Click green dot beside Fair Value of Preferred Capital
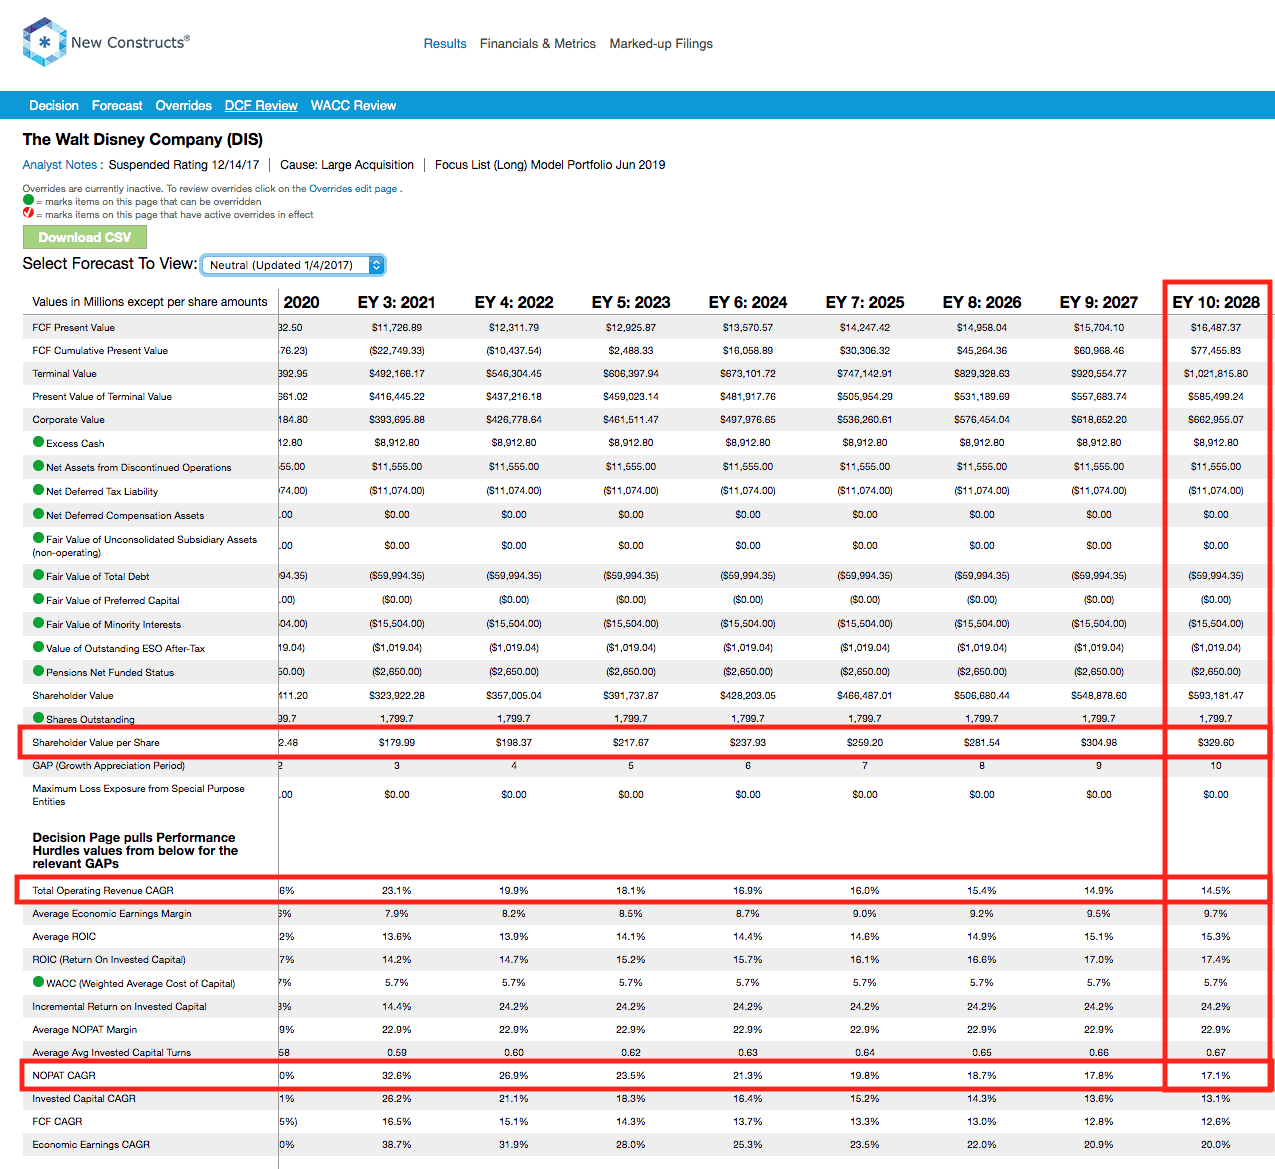Image resolution: width=1275 pixels, height=1169 pixels. click(39, 599)
